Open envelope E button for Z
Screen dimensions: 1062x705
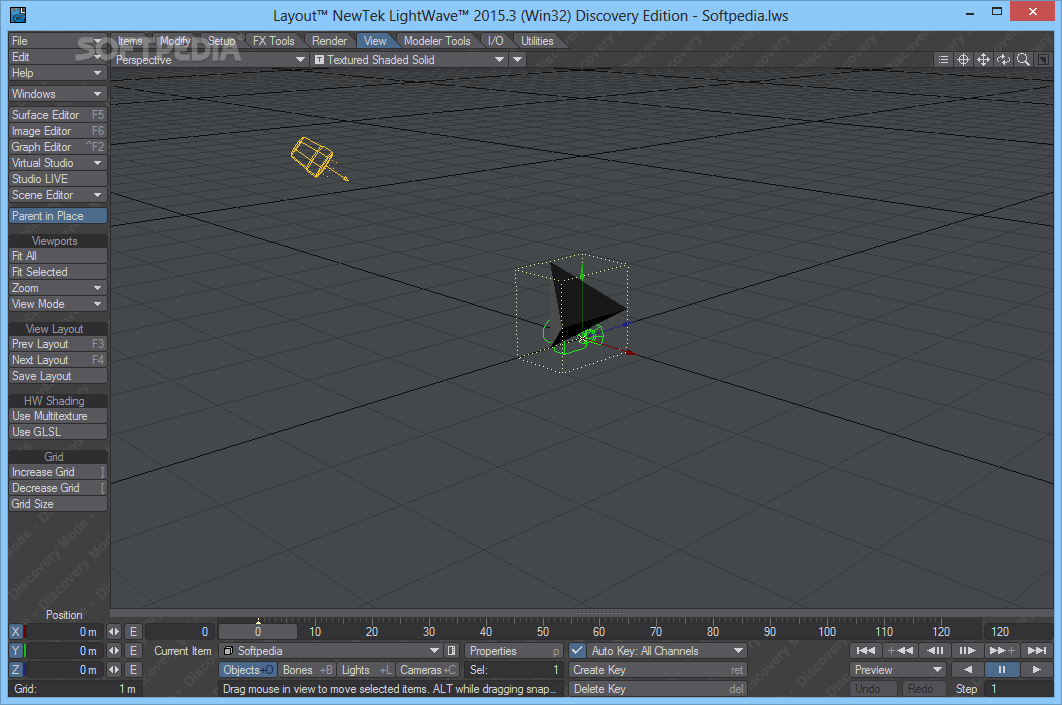tap(133, 669)
